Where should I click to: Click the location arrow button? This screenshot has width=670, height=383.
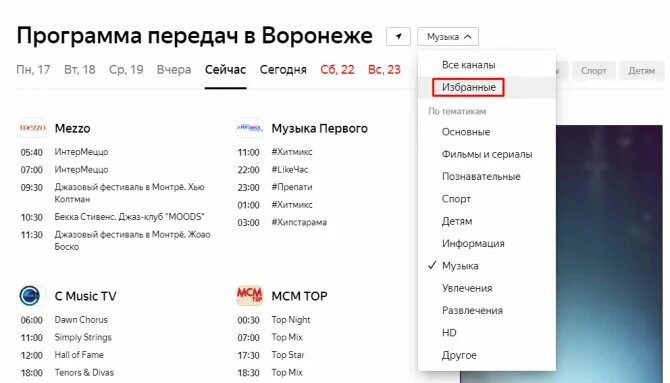tap(398, 36)
